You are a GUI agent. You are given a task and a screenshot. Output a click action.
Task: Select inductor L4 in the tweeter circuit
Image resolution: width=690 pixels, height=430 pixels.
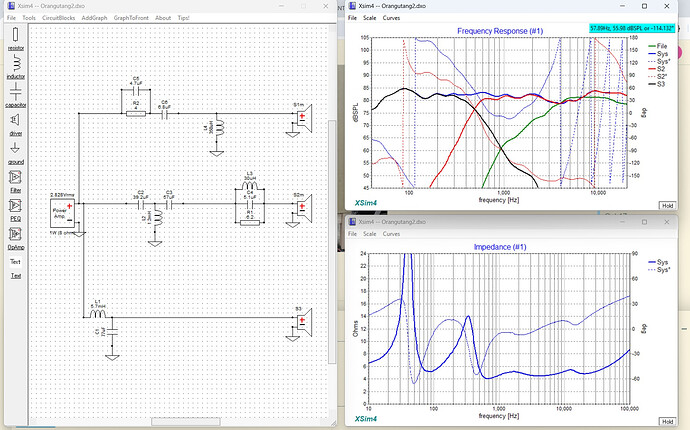point(217,128)
